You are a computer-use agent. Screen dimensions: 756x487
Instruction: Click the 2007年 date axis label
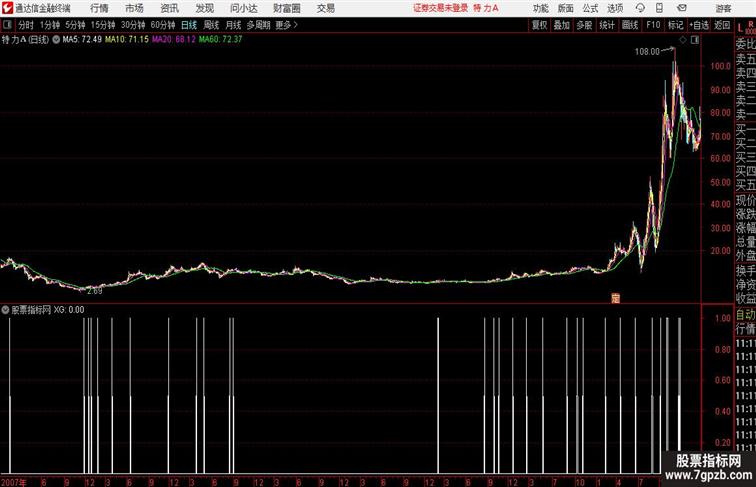pyautogui.click(x=14, y=482)
